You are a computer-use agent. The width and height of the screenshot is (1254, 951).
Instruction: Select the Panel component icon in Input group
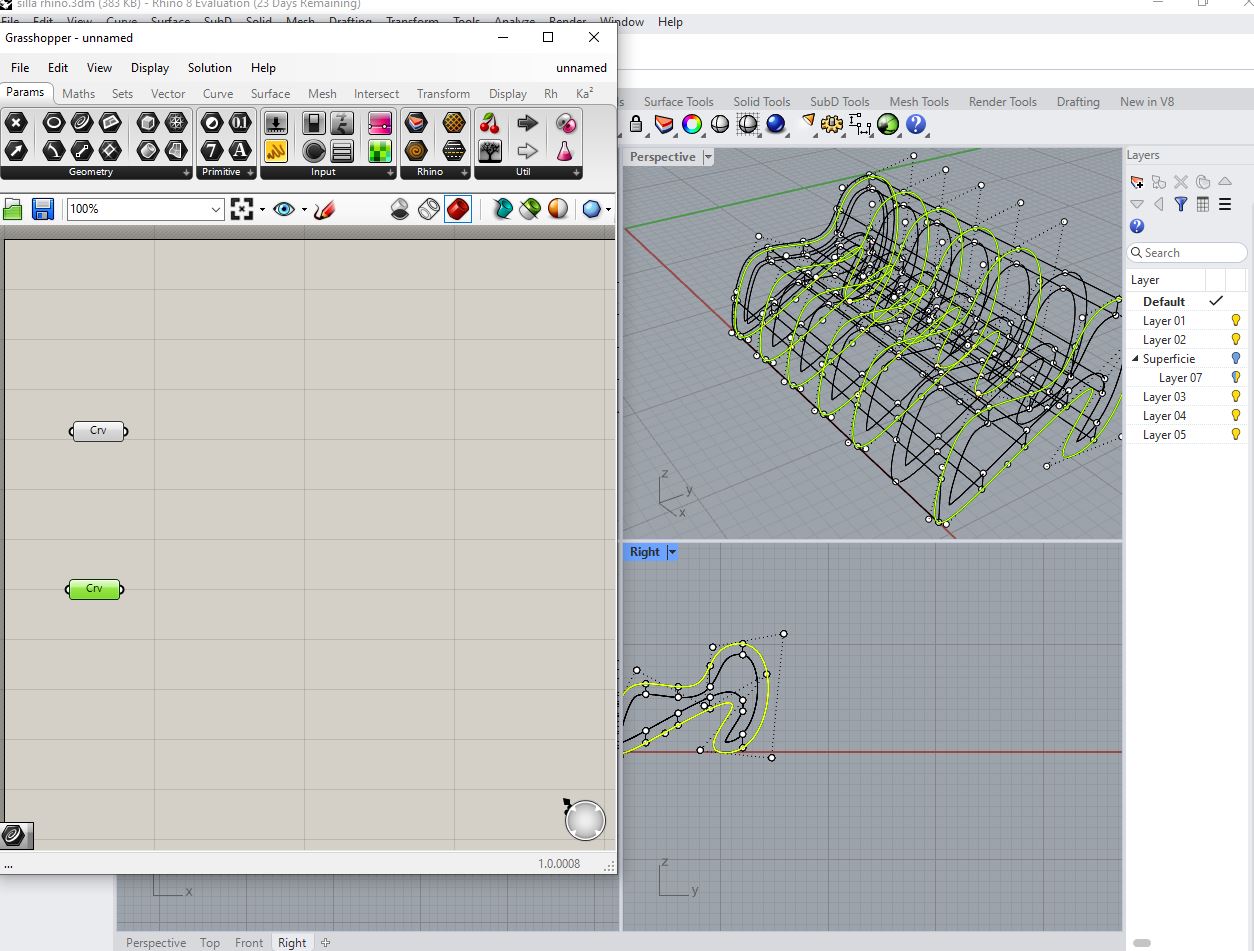342,150
